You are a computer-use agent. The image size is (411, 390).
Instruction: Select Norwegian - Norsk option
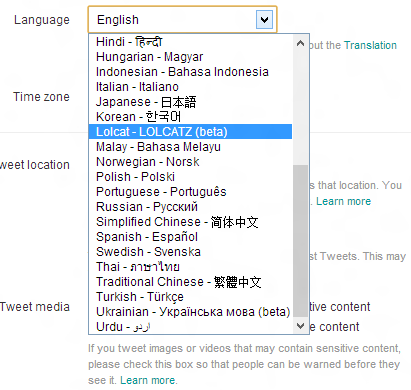point(190,162)
